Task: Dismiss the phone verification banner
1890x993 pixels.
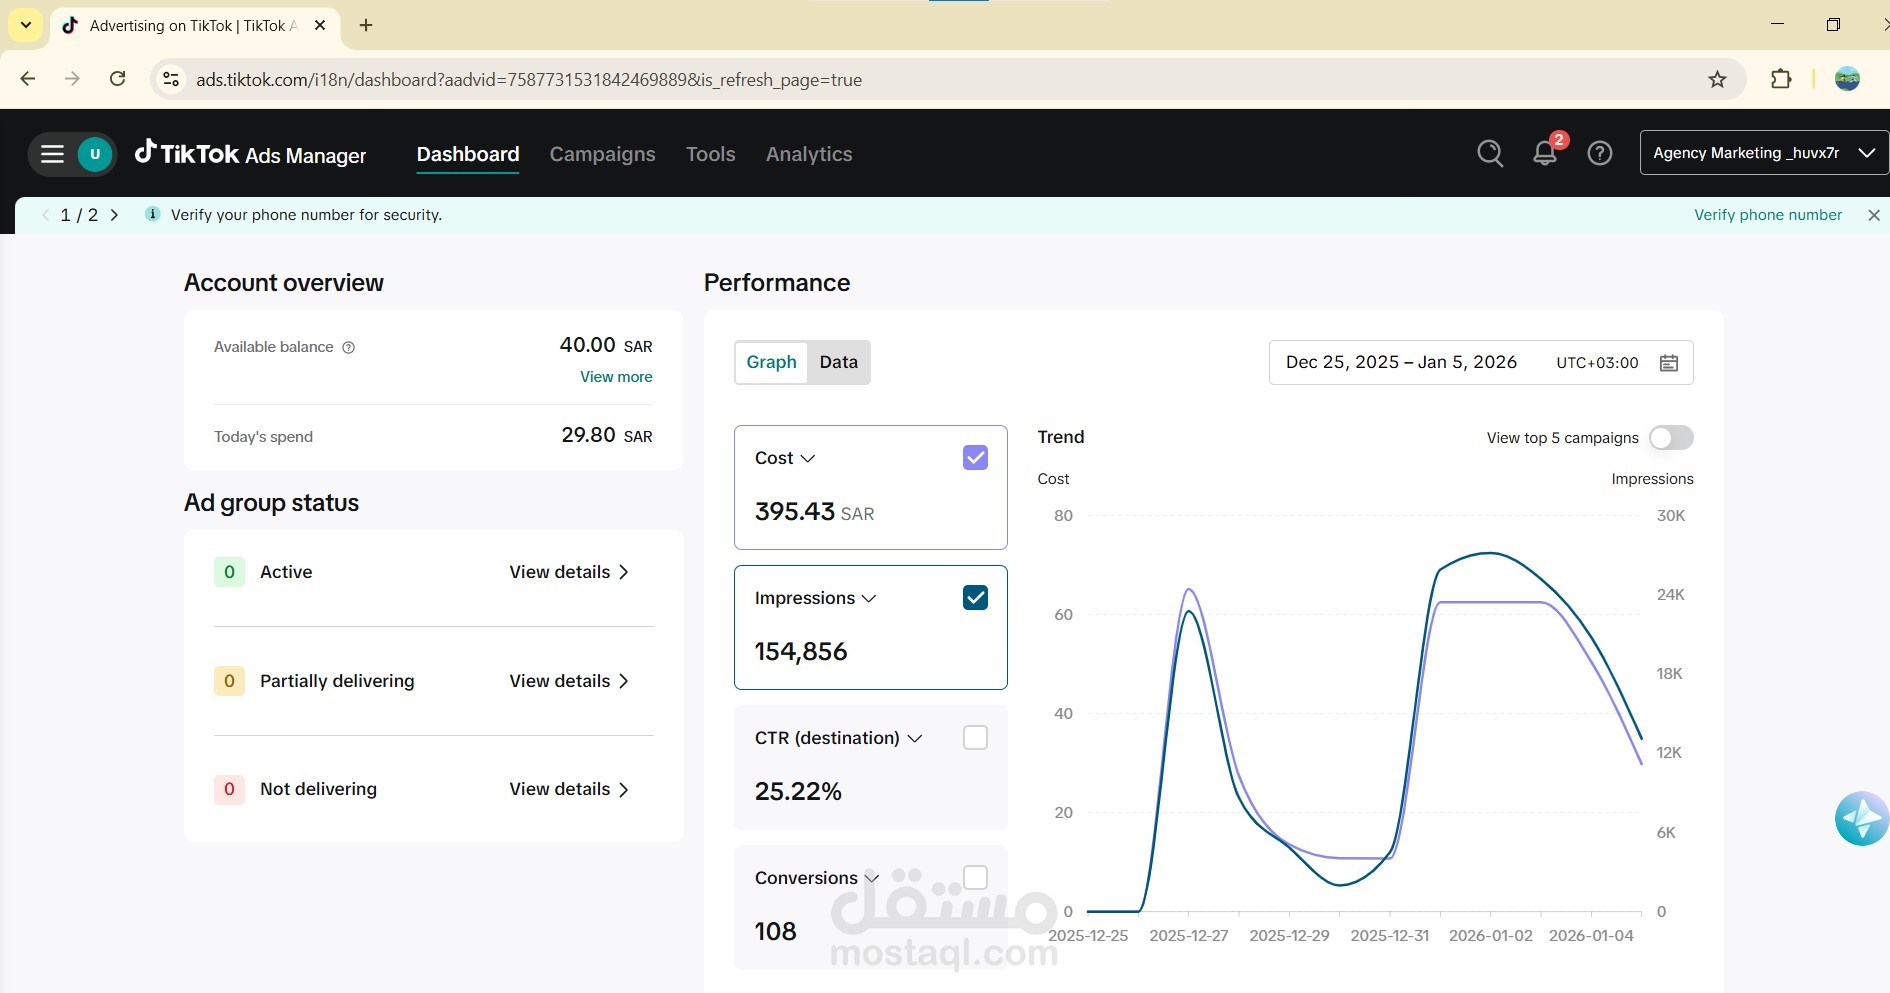Action: (1874, 215)
